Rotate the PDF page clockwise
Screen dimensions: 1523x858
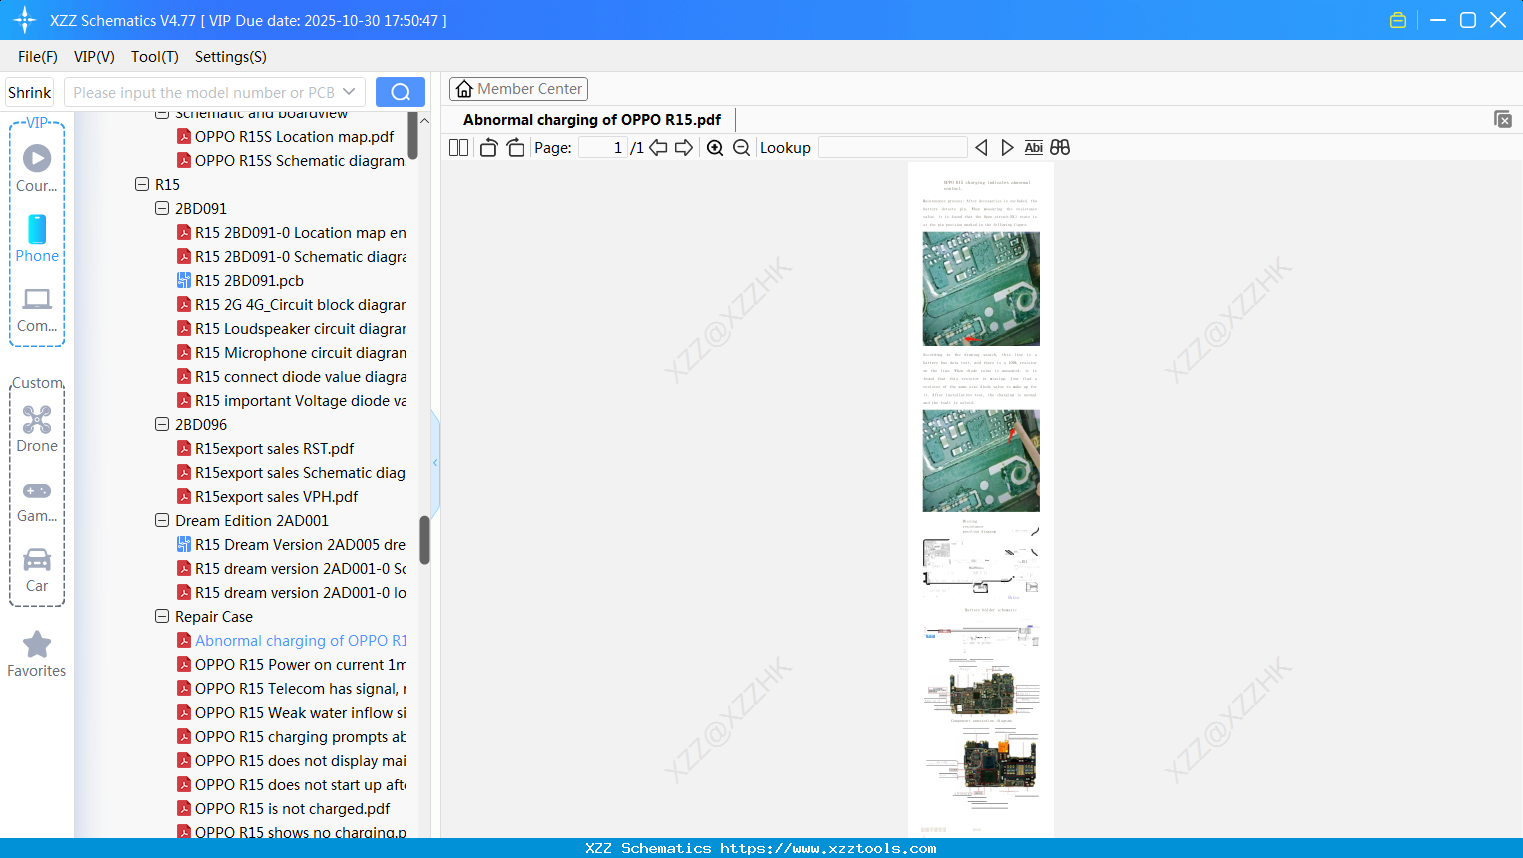pyautogui.click(x=515, y=148)
